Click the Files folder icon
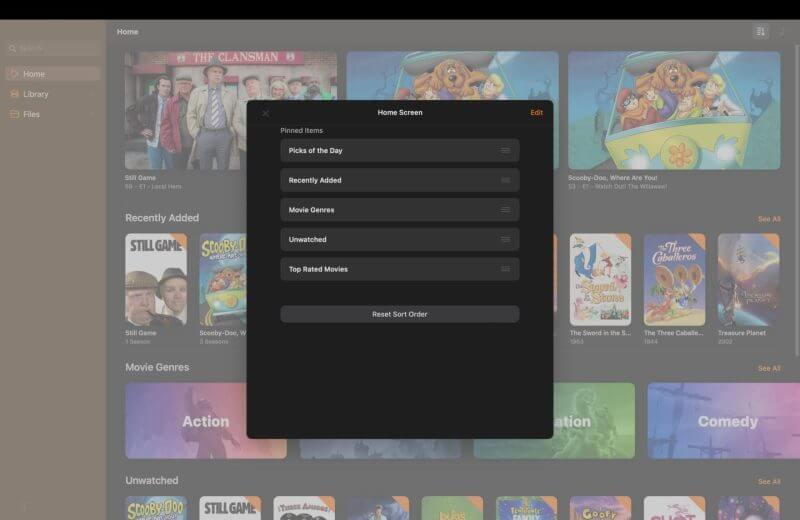 (x=14, y=114)
